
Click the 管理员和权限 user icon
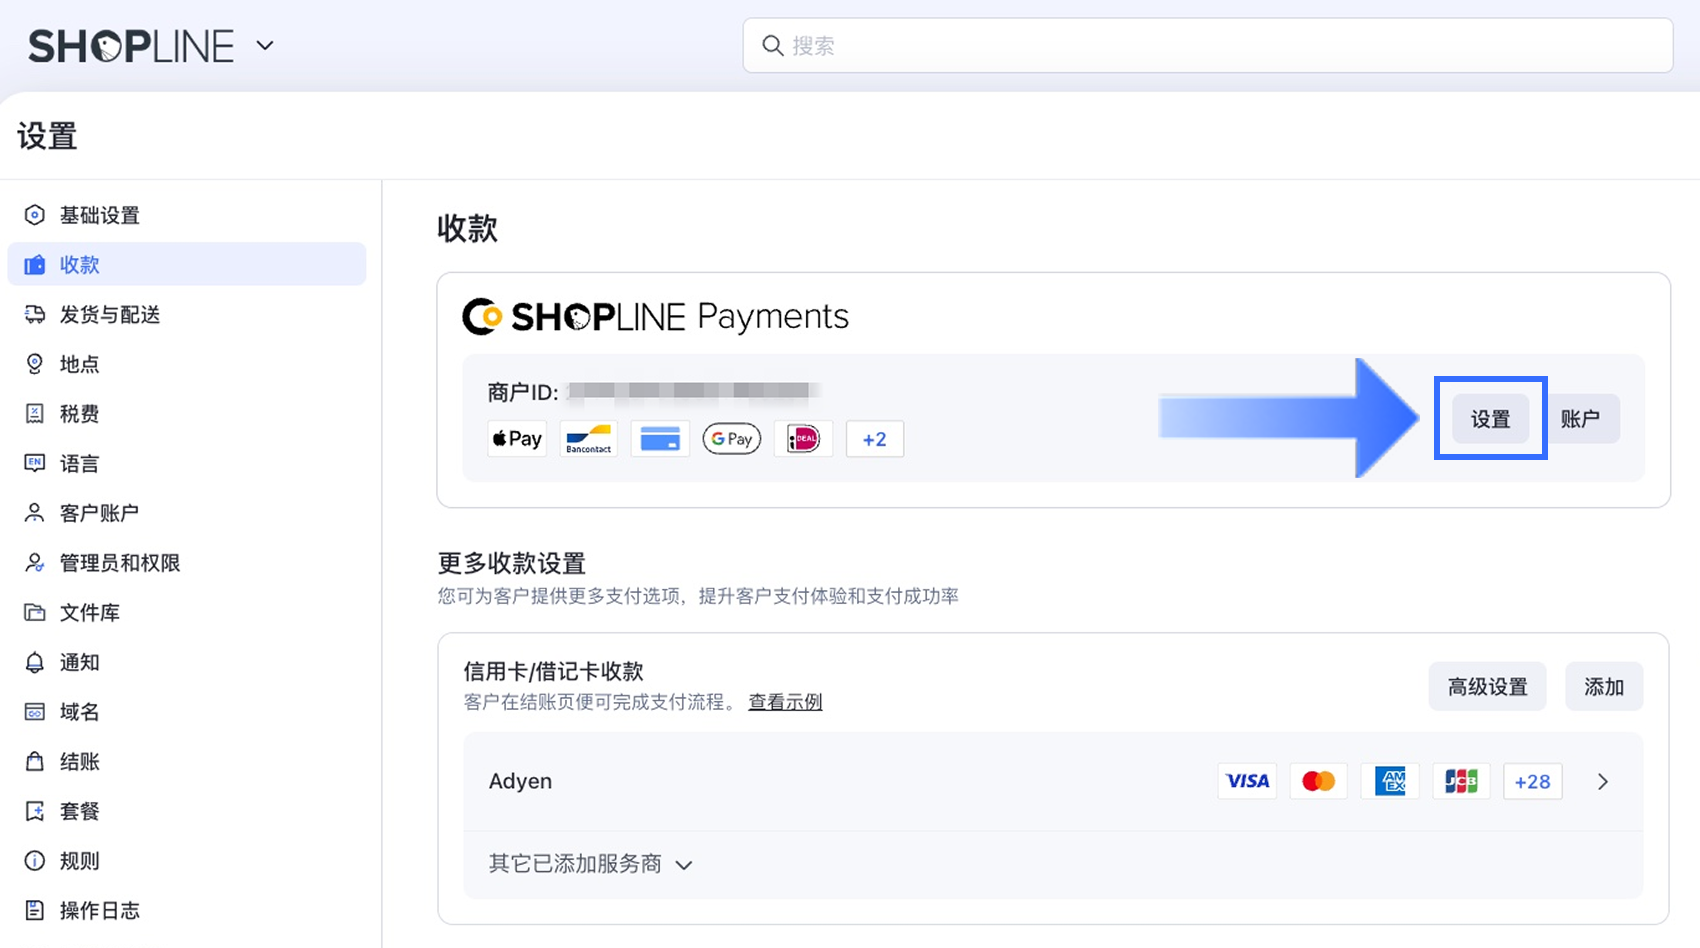point(34,563)
